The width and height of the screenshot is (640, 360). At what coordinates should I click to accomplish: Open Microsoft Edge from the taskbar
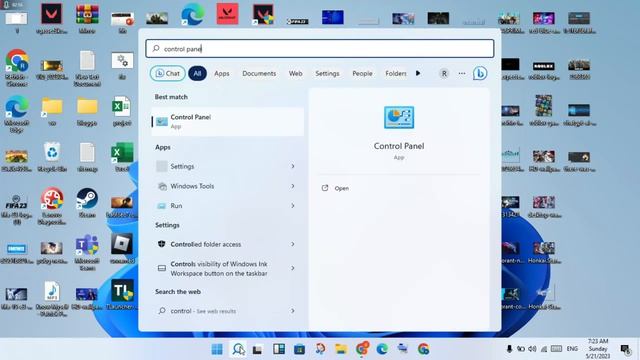coord(382,349)
